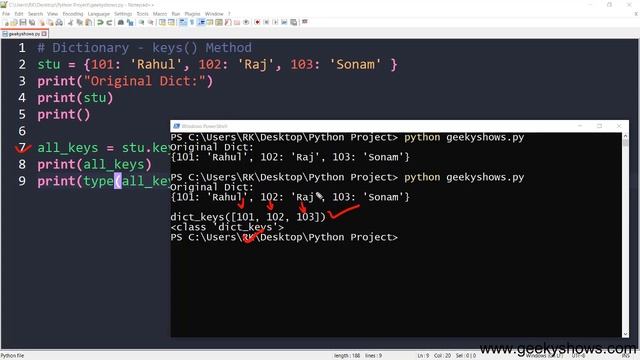640x360 pixels.
Task: Open the View menu
Action: pos(52,14)
